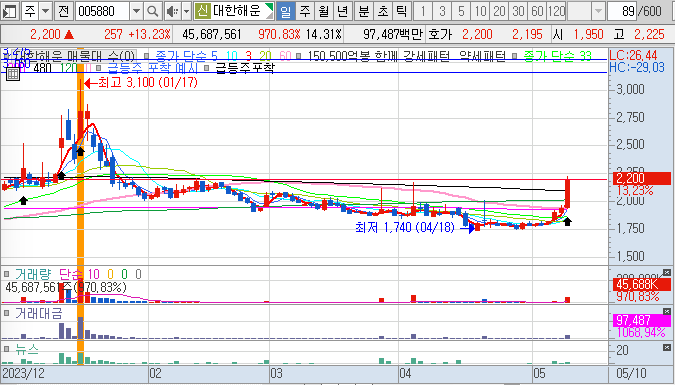This screenshot has height=385, width=675.
Task: Switch to the 분 minute chart tab
Action: 364,11
